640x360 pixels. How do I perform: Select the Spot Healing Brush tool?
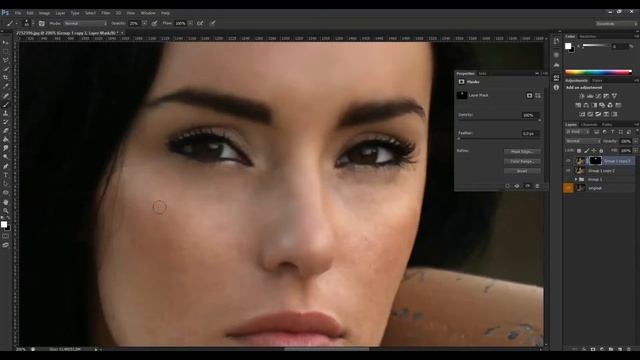[6, 96]
